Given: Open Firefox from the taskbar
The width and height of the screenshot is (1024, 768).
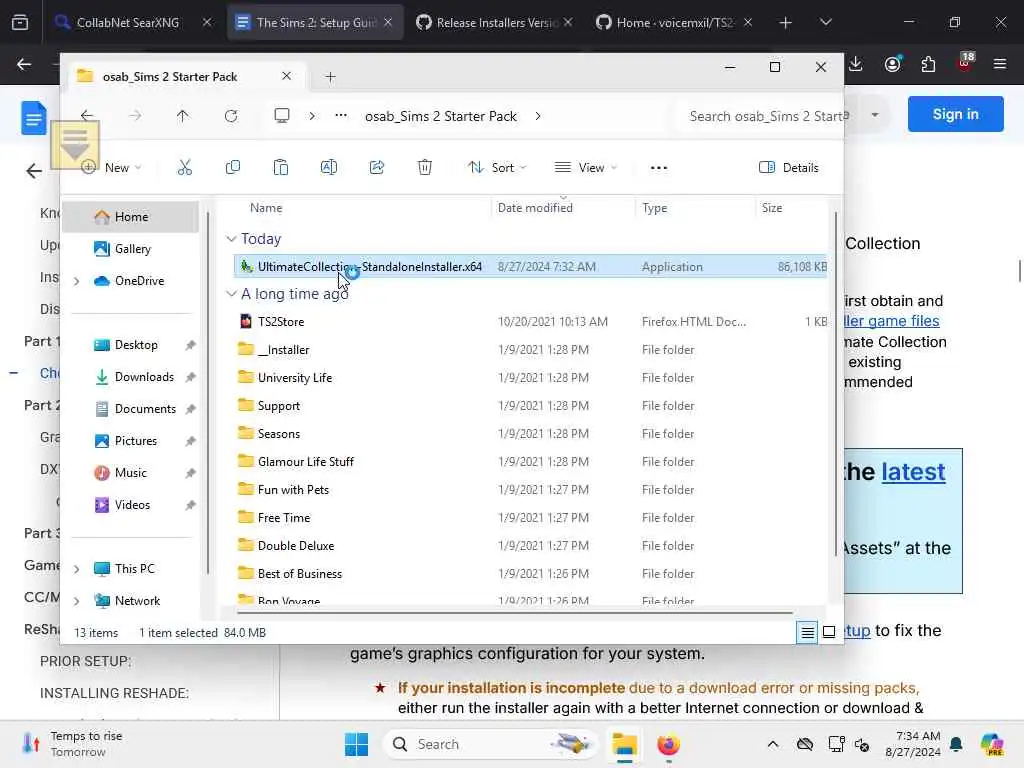Looking at the screenshot, I should click(667, 744).
